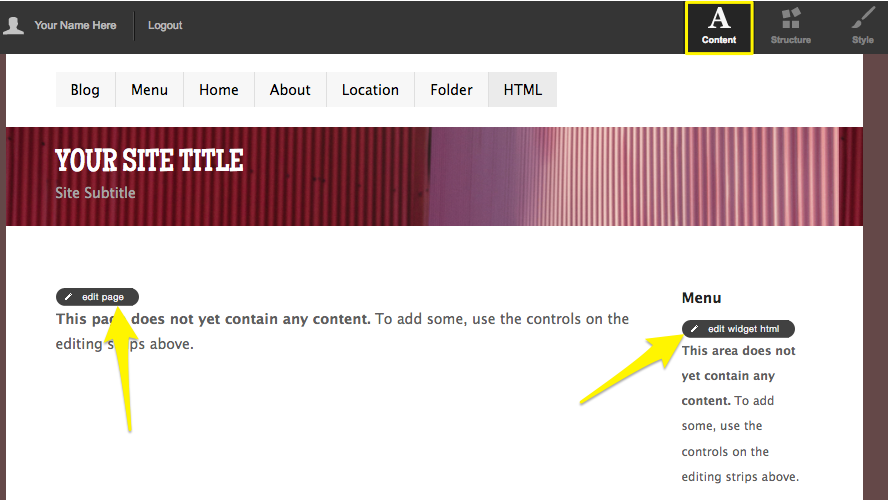Image resolution: width=888 pixels, height=500 pixels.
Task: Navigate to the Home page tab
Action: pos(218,89)
